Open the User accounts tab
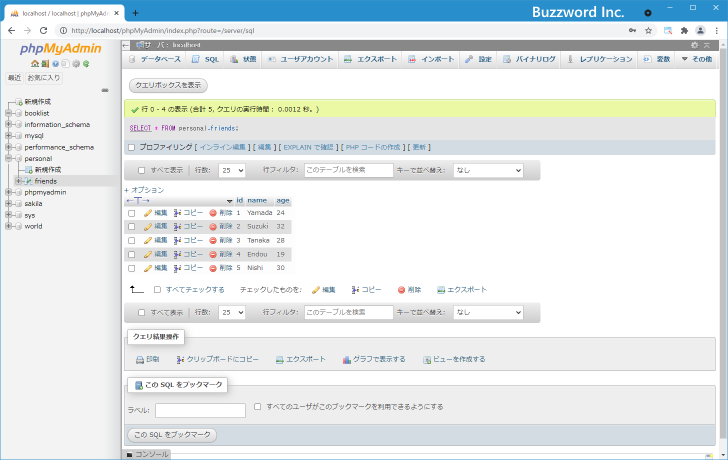 point(300,59)
